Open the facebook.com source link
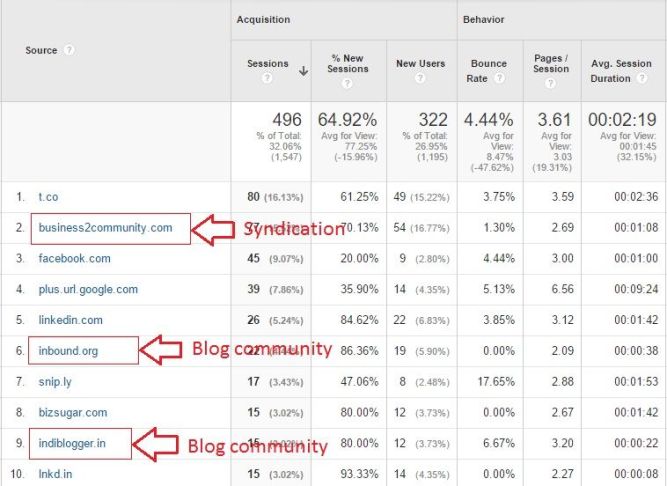667x486 pixels. (74, 259)
